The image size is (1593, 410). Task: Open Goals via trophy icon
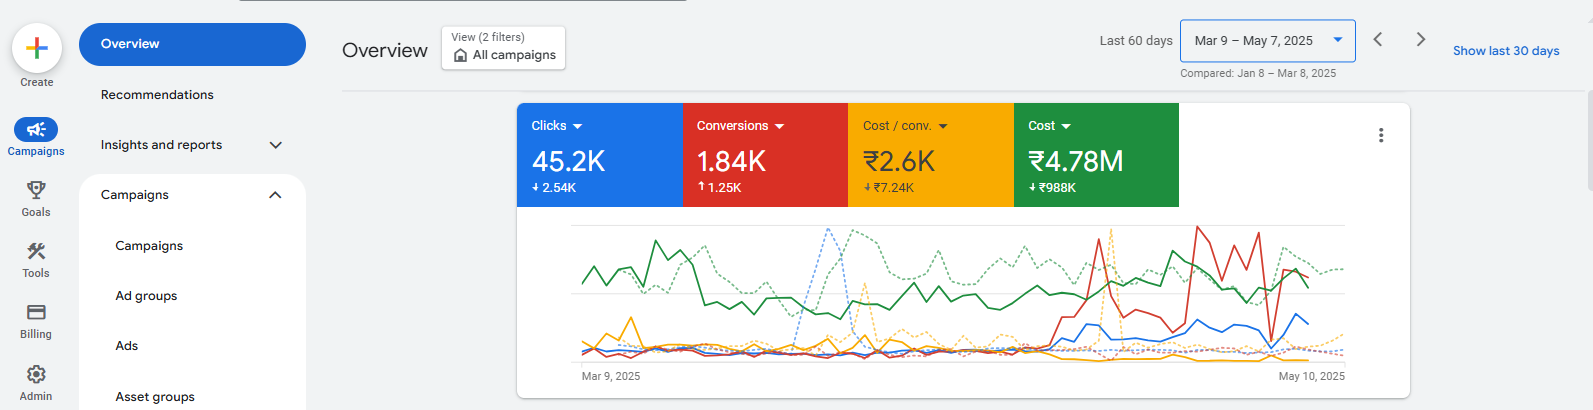tap(36, 190)
